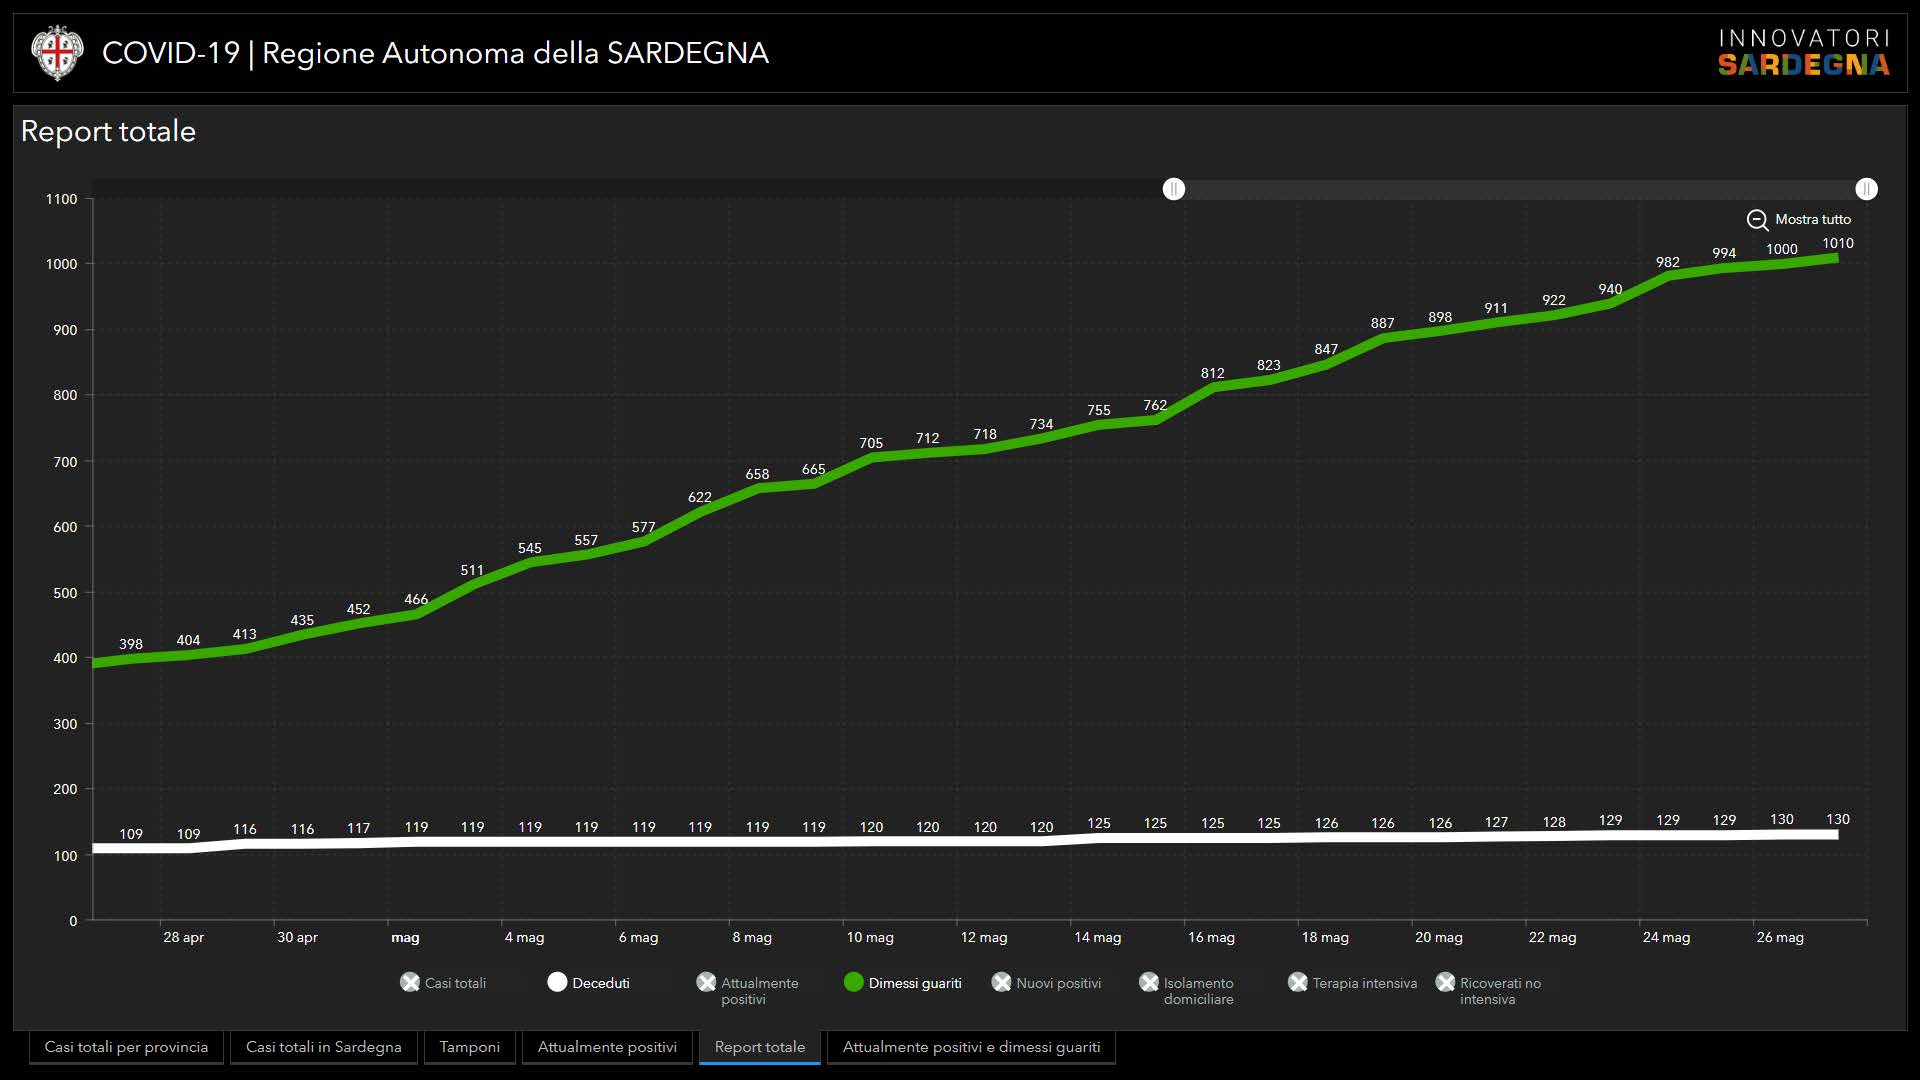Image resolution: width=1920 pixels, height=1080 pixels.
Task: Toggle the Attualmente positivi legend marker
Action: coord(706,983)
